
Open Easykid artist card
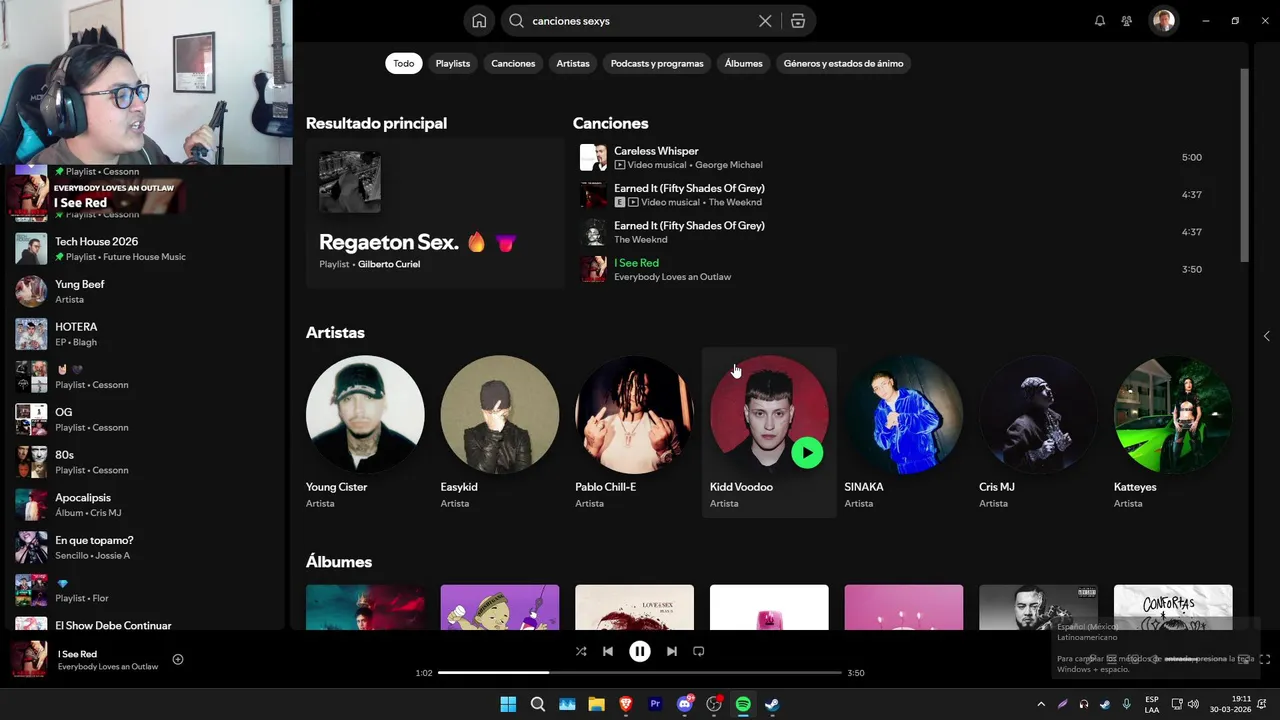[x=500, y=432]
